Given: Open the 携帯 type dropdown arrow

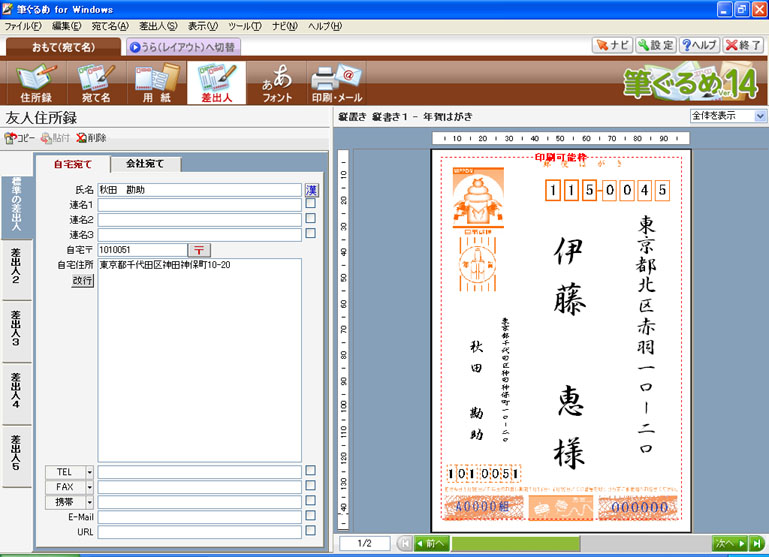Looking at the screenshot, I should 89,502.
